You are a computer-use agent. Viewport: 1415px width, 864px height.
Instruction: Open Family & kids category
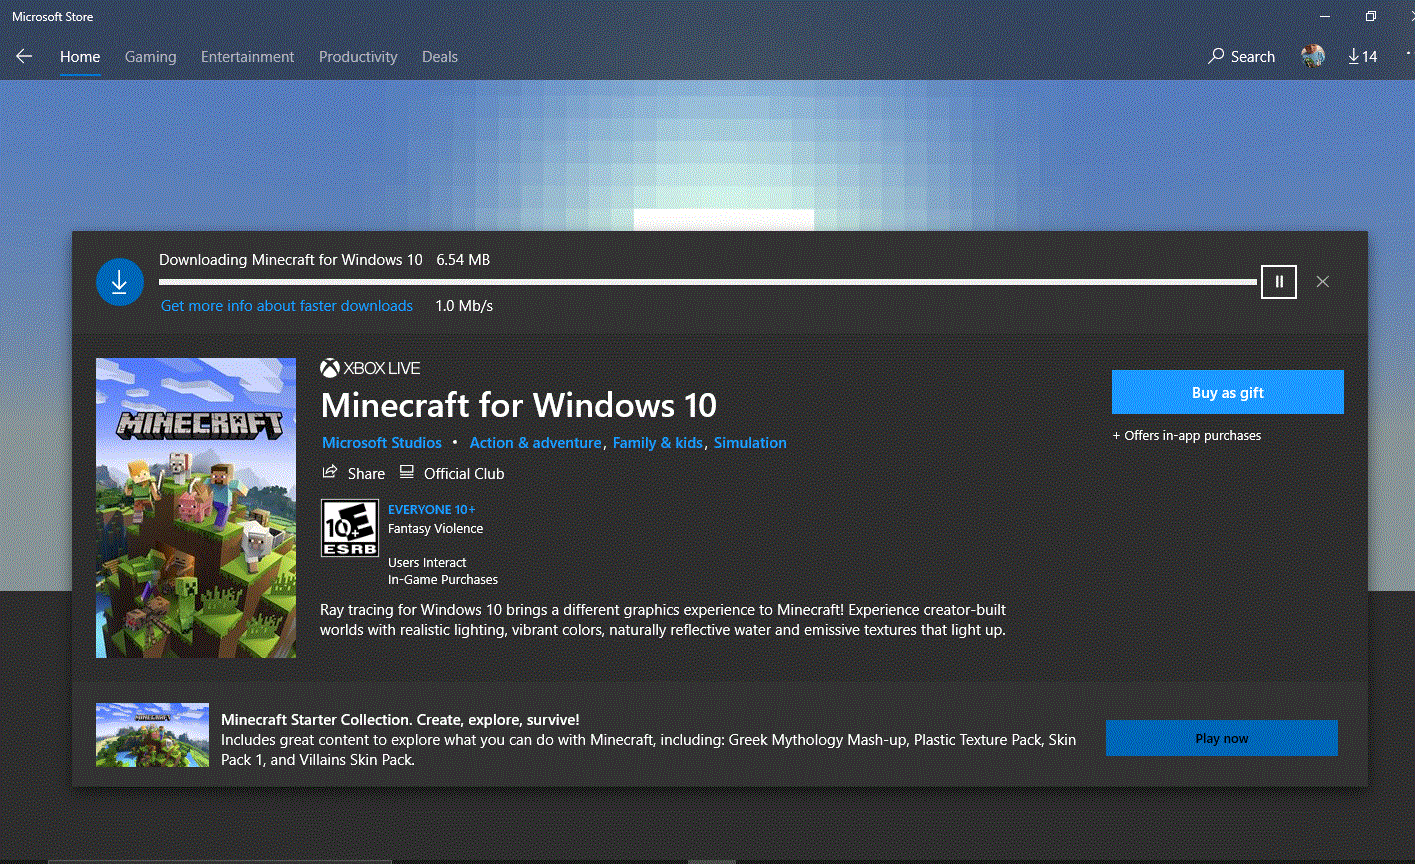coord(658,443)
